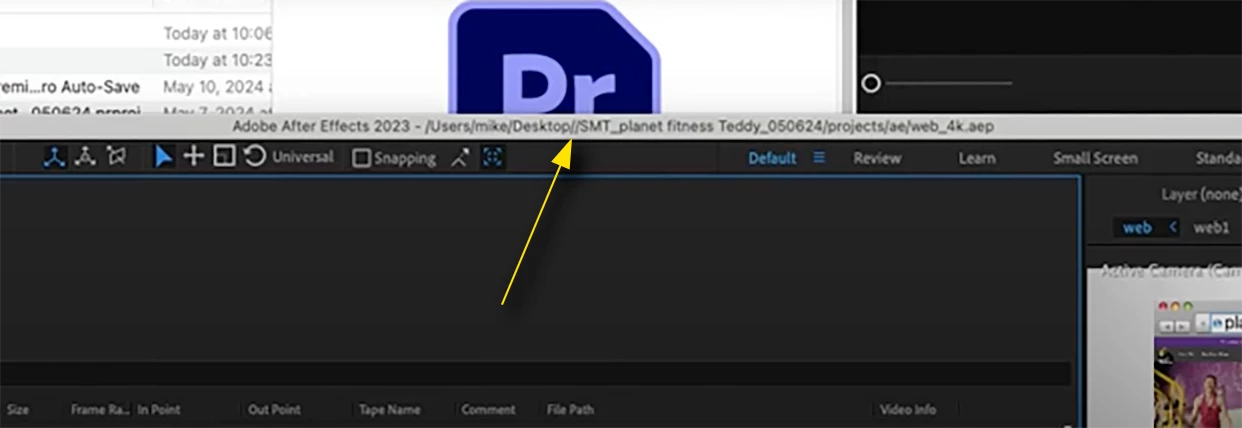Choose the Universal gizmo arrow tool
This screenshot has height=428, width=1242.
[x=164, y=157]
